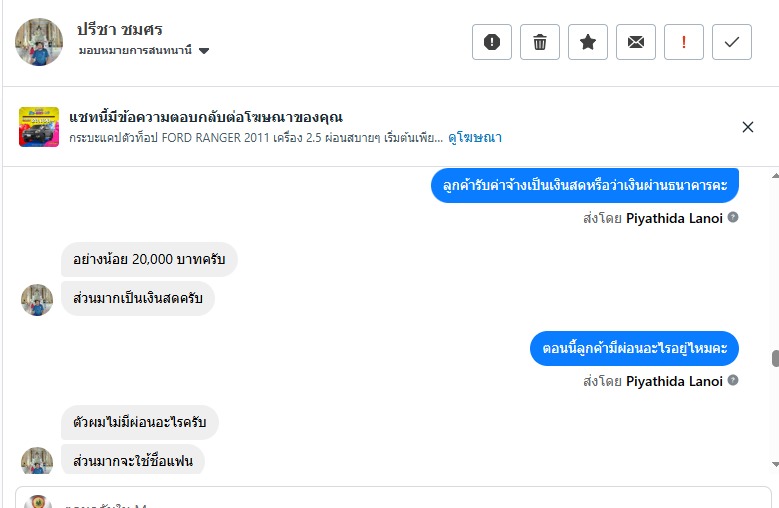The height and width of the screenshot is (508, 779).
Task: Click info icon beside second Piyathida Lanoi label
Action: click(733, 381)
